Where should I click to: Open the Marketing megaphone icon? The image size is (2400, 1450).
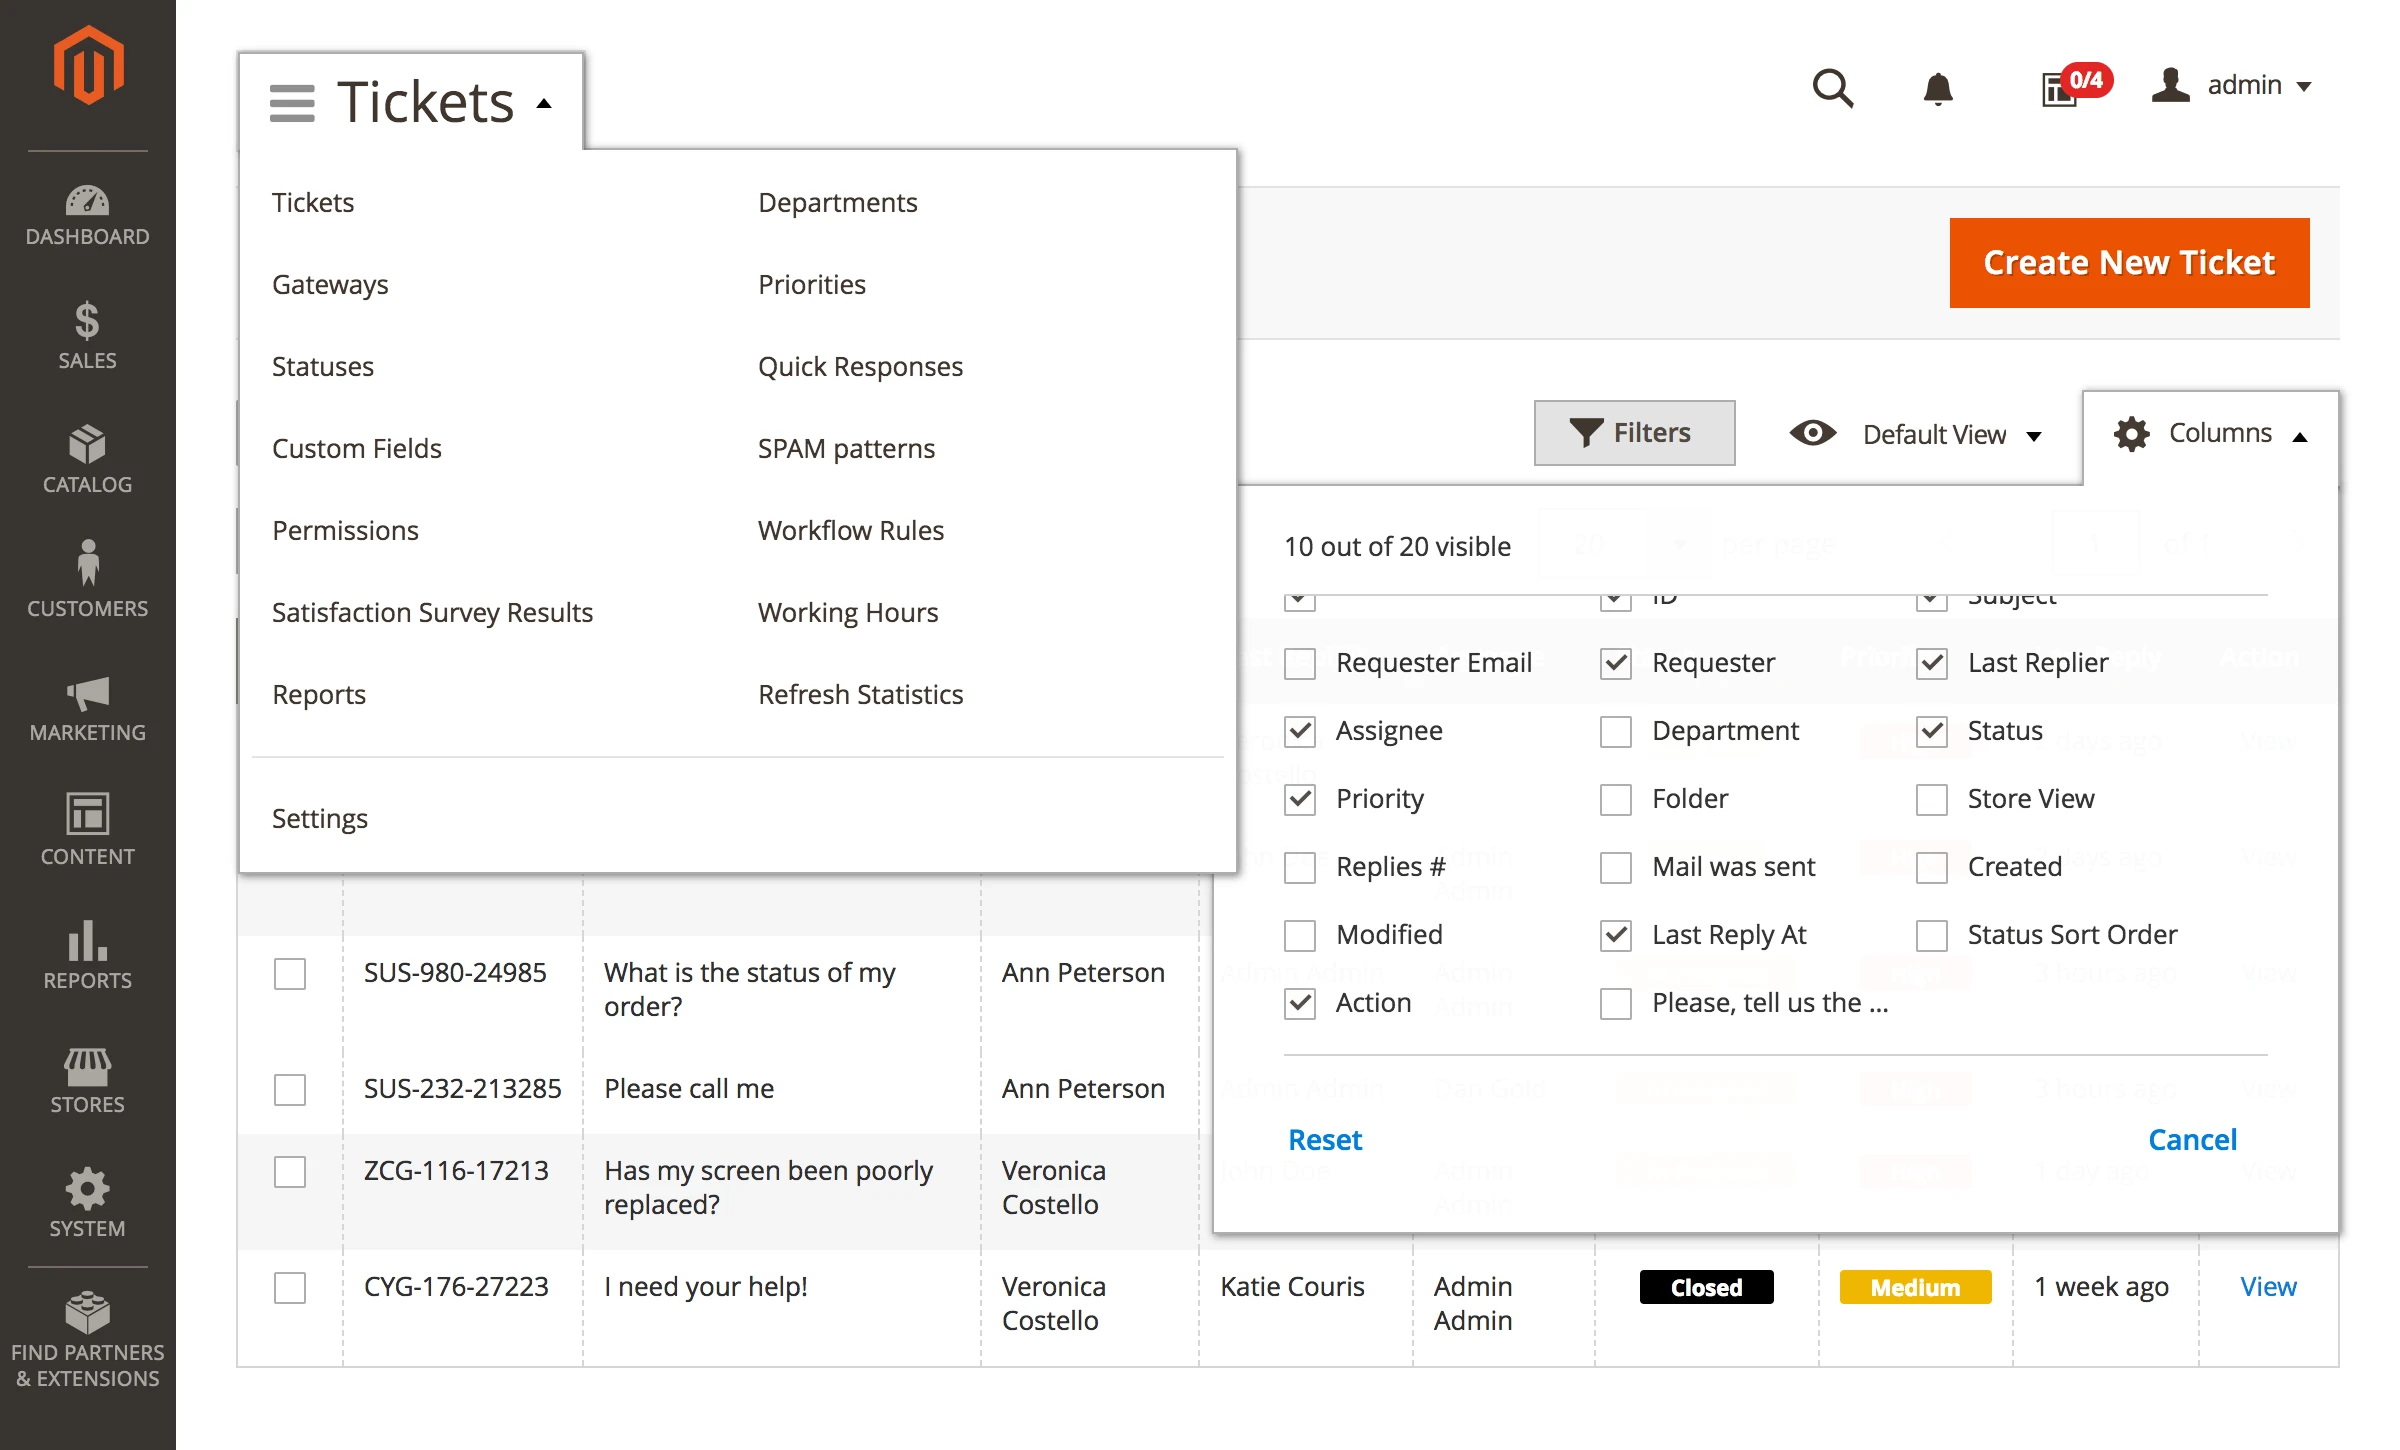click(88, 694)
